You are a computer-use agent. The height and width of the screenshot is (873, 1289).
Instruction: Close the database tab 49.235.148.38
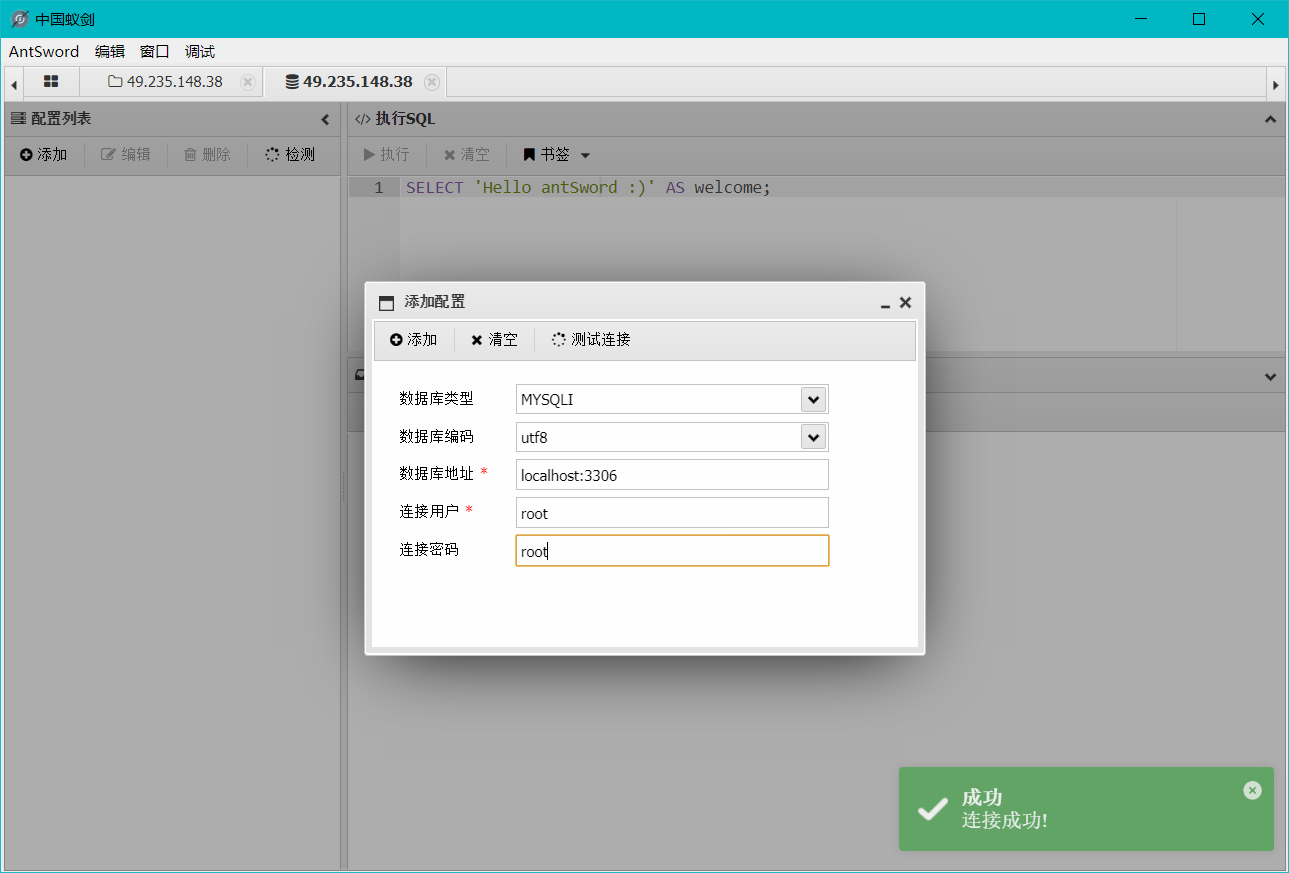click(x=432, y=82)
